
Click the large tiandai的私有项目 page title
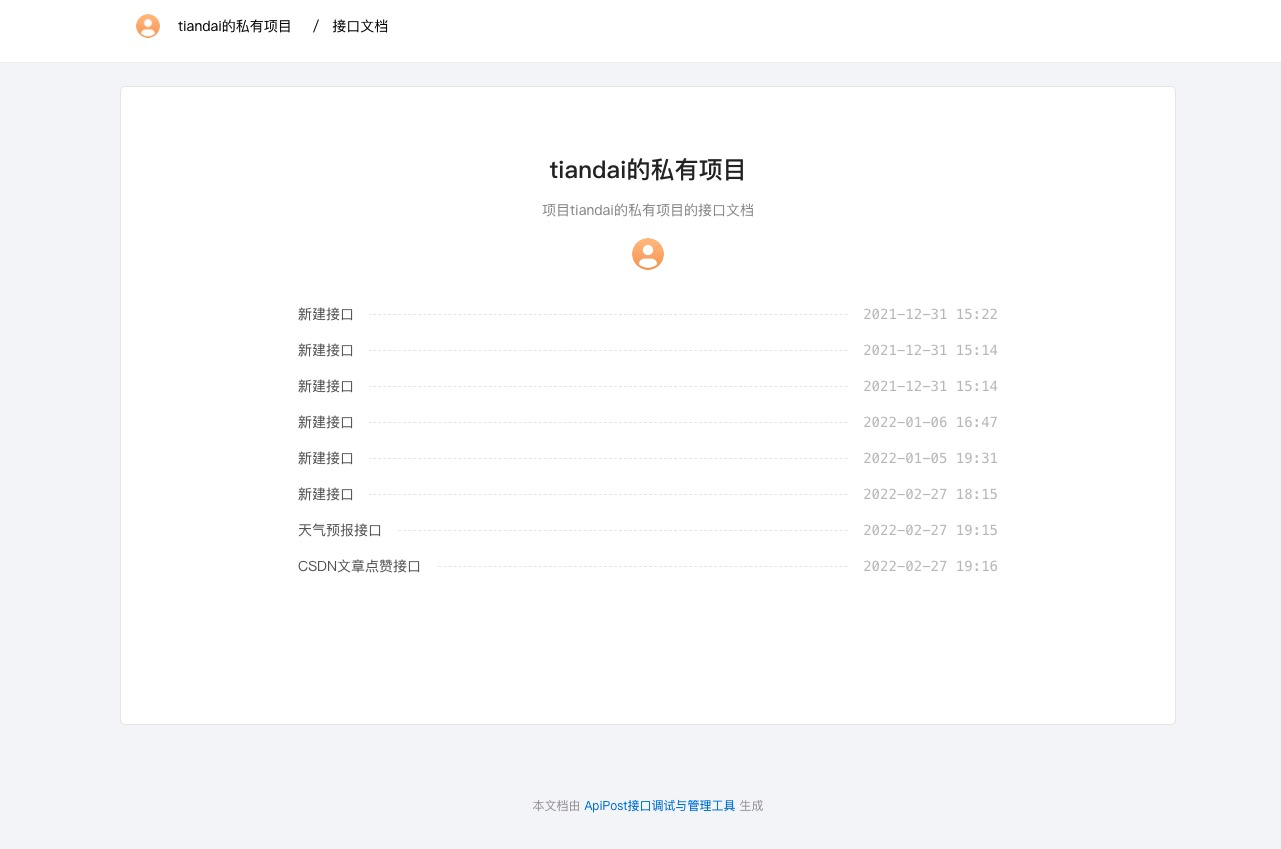pos(648,170)
